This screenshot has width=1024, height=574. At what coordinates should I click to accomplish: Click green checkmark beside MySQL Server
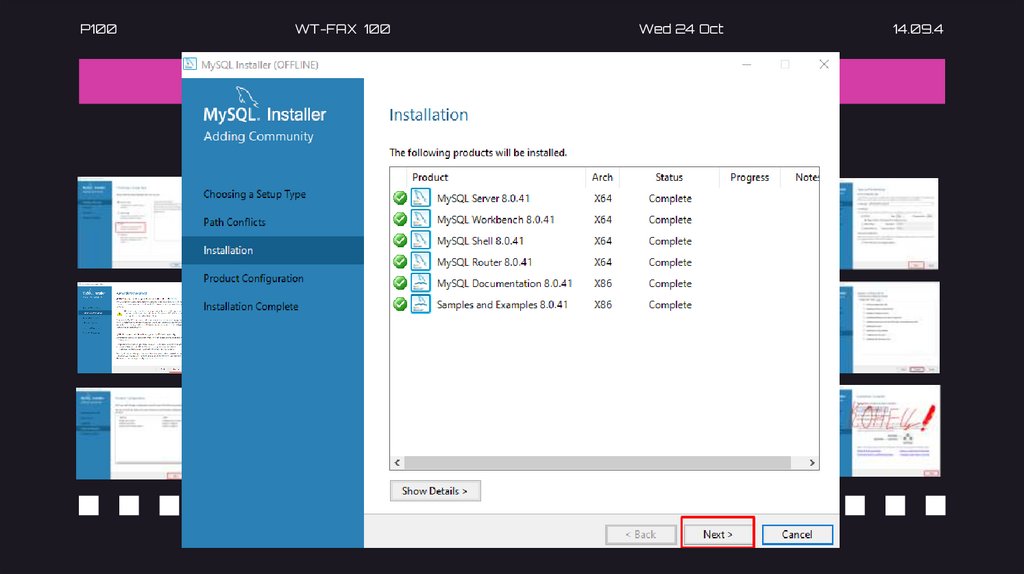[x=400, y=198]
